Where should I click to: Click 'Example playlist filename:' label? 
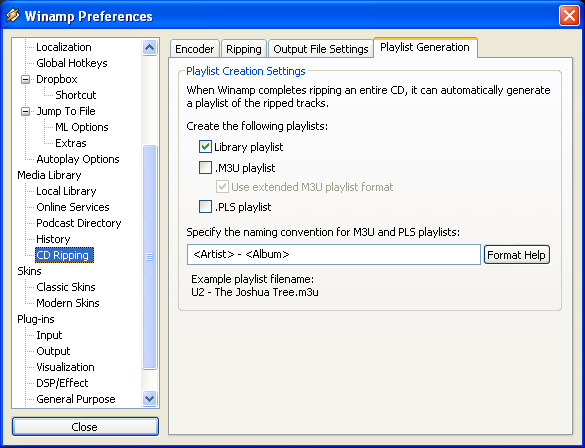coord(253,279)
